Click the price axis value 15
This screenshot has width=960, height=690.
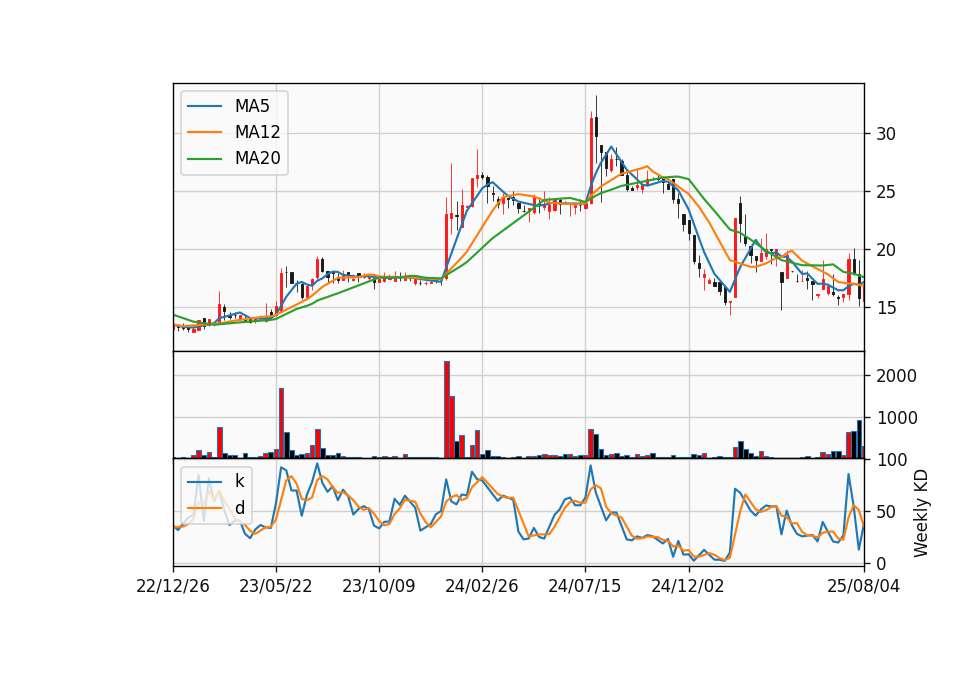click(886, 308)
